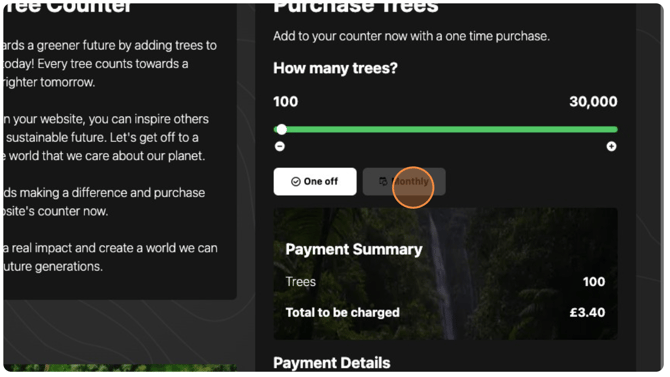Click the Trees row label in summary

(301, 282)
